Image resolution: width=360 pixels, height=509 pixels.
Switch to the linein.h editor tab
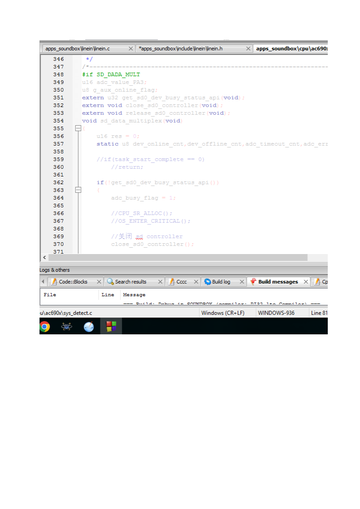pos(181,49)
